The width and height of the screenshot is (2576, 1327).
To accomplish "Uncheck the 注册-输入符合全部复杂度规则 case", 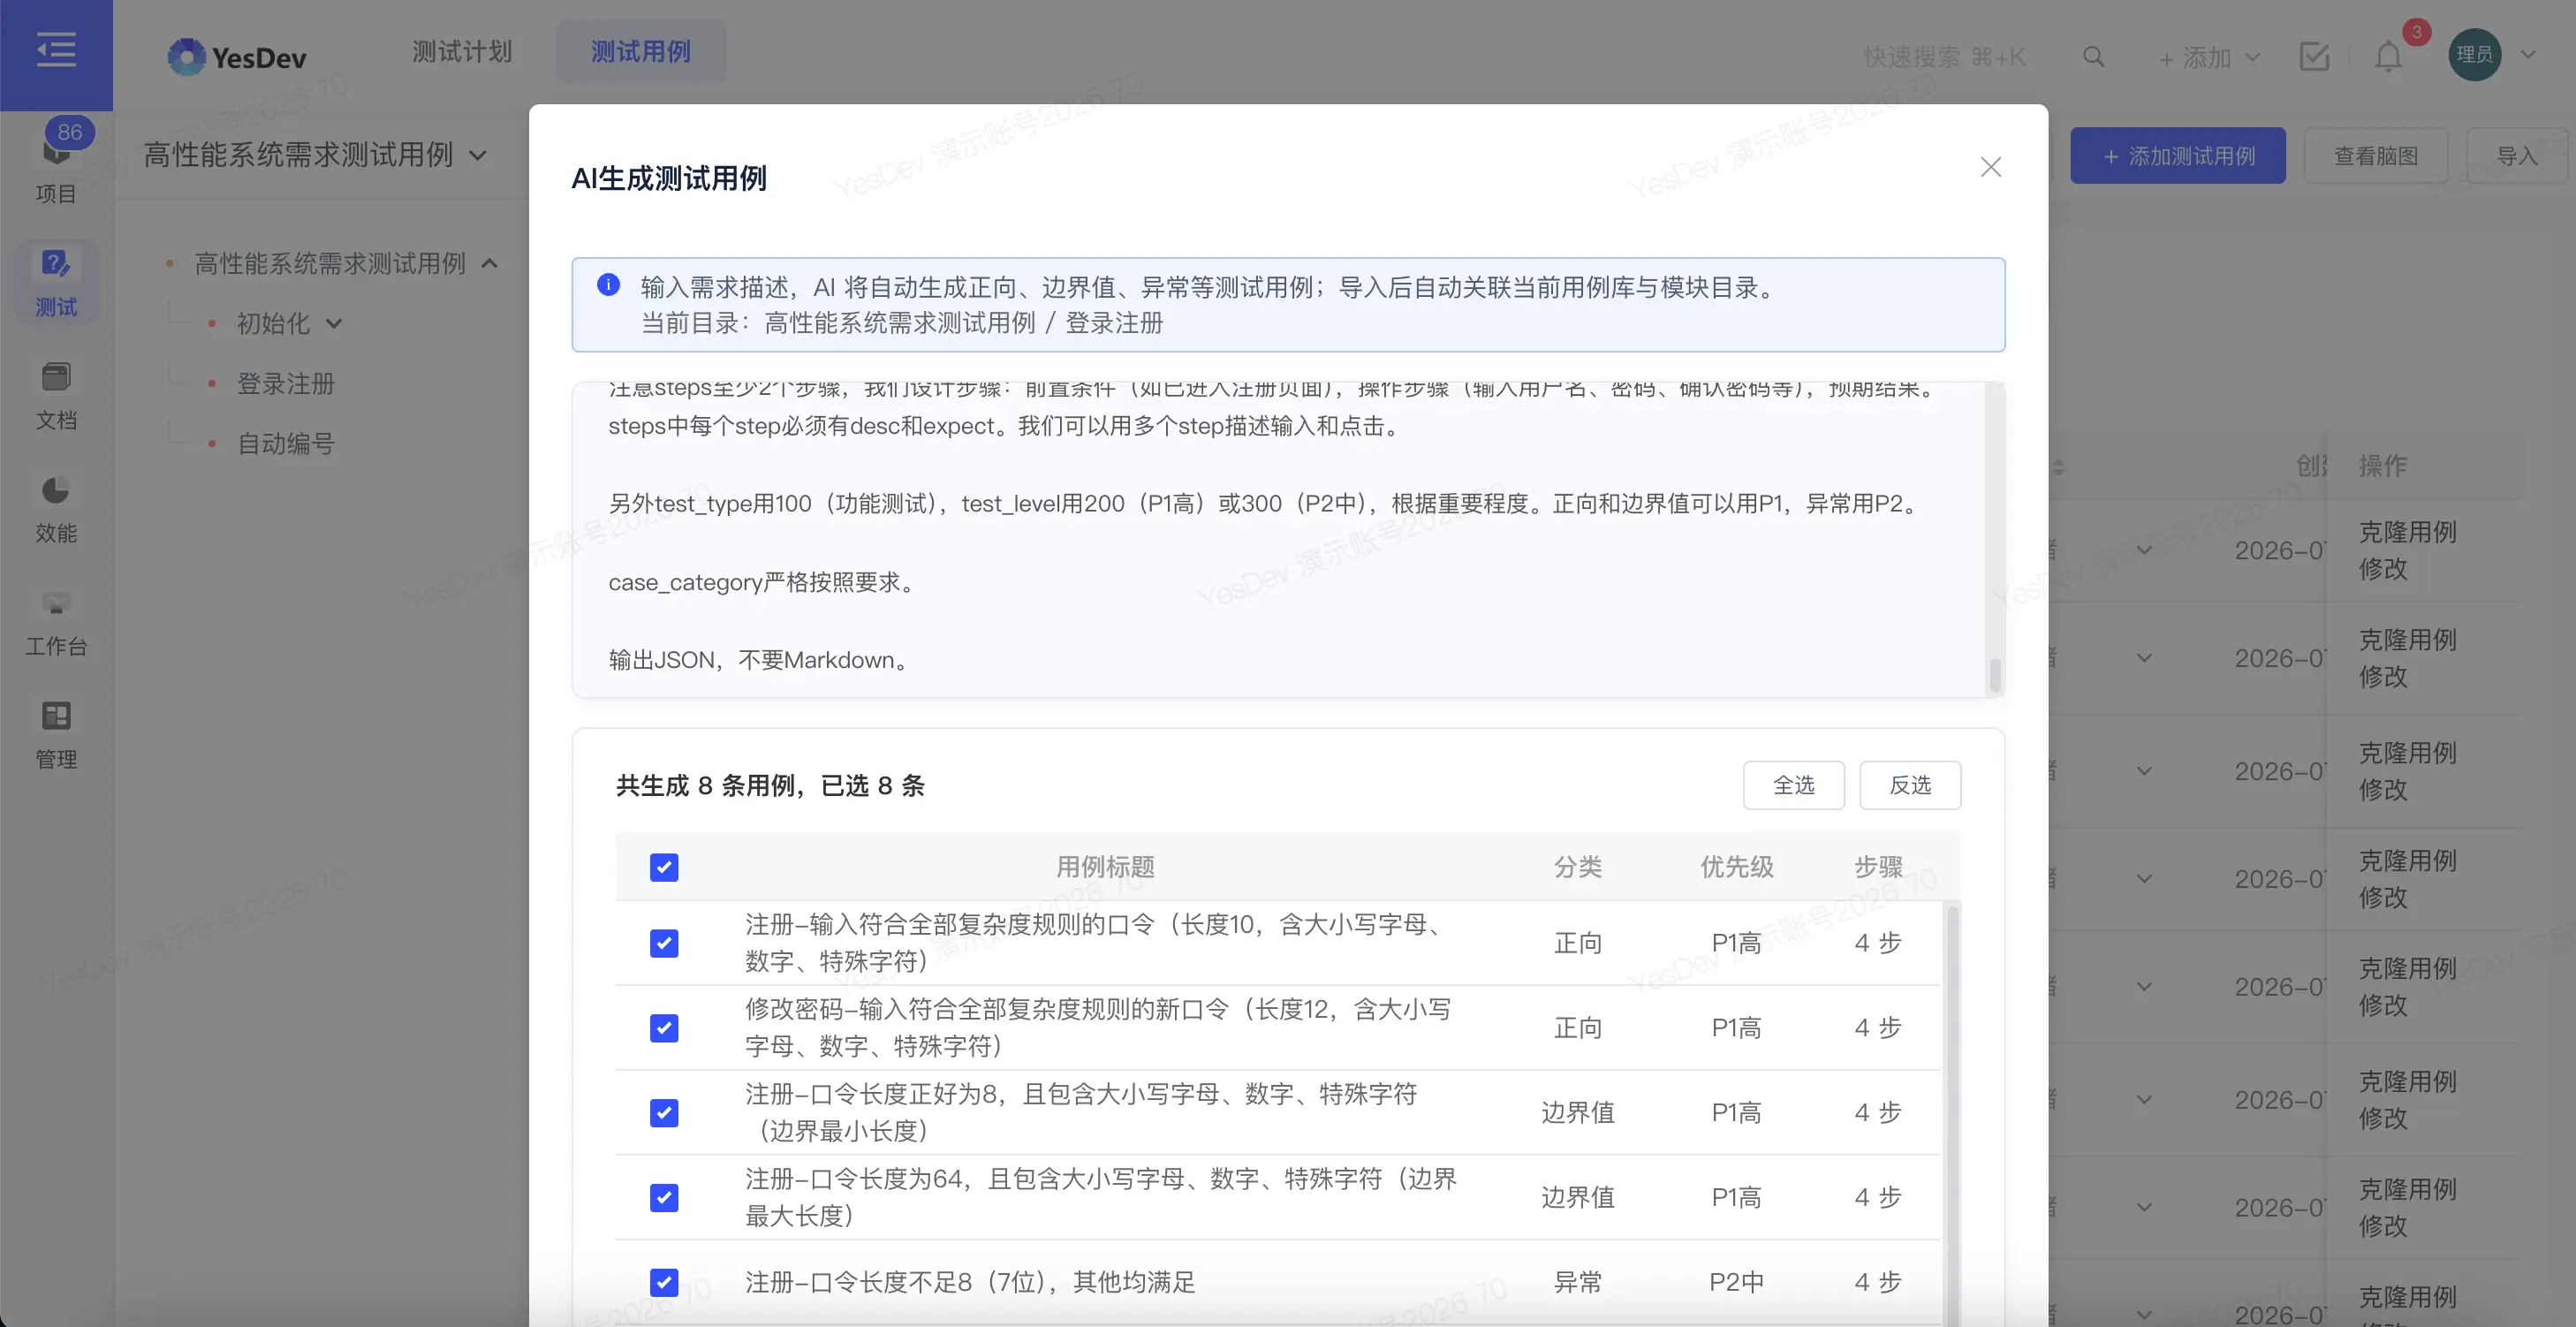I will pyautogui.click(x=664, y=943).
